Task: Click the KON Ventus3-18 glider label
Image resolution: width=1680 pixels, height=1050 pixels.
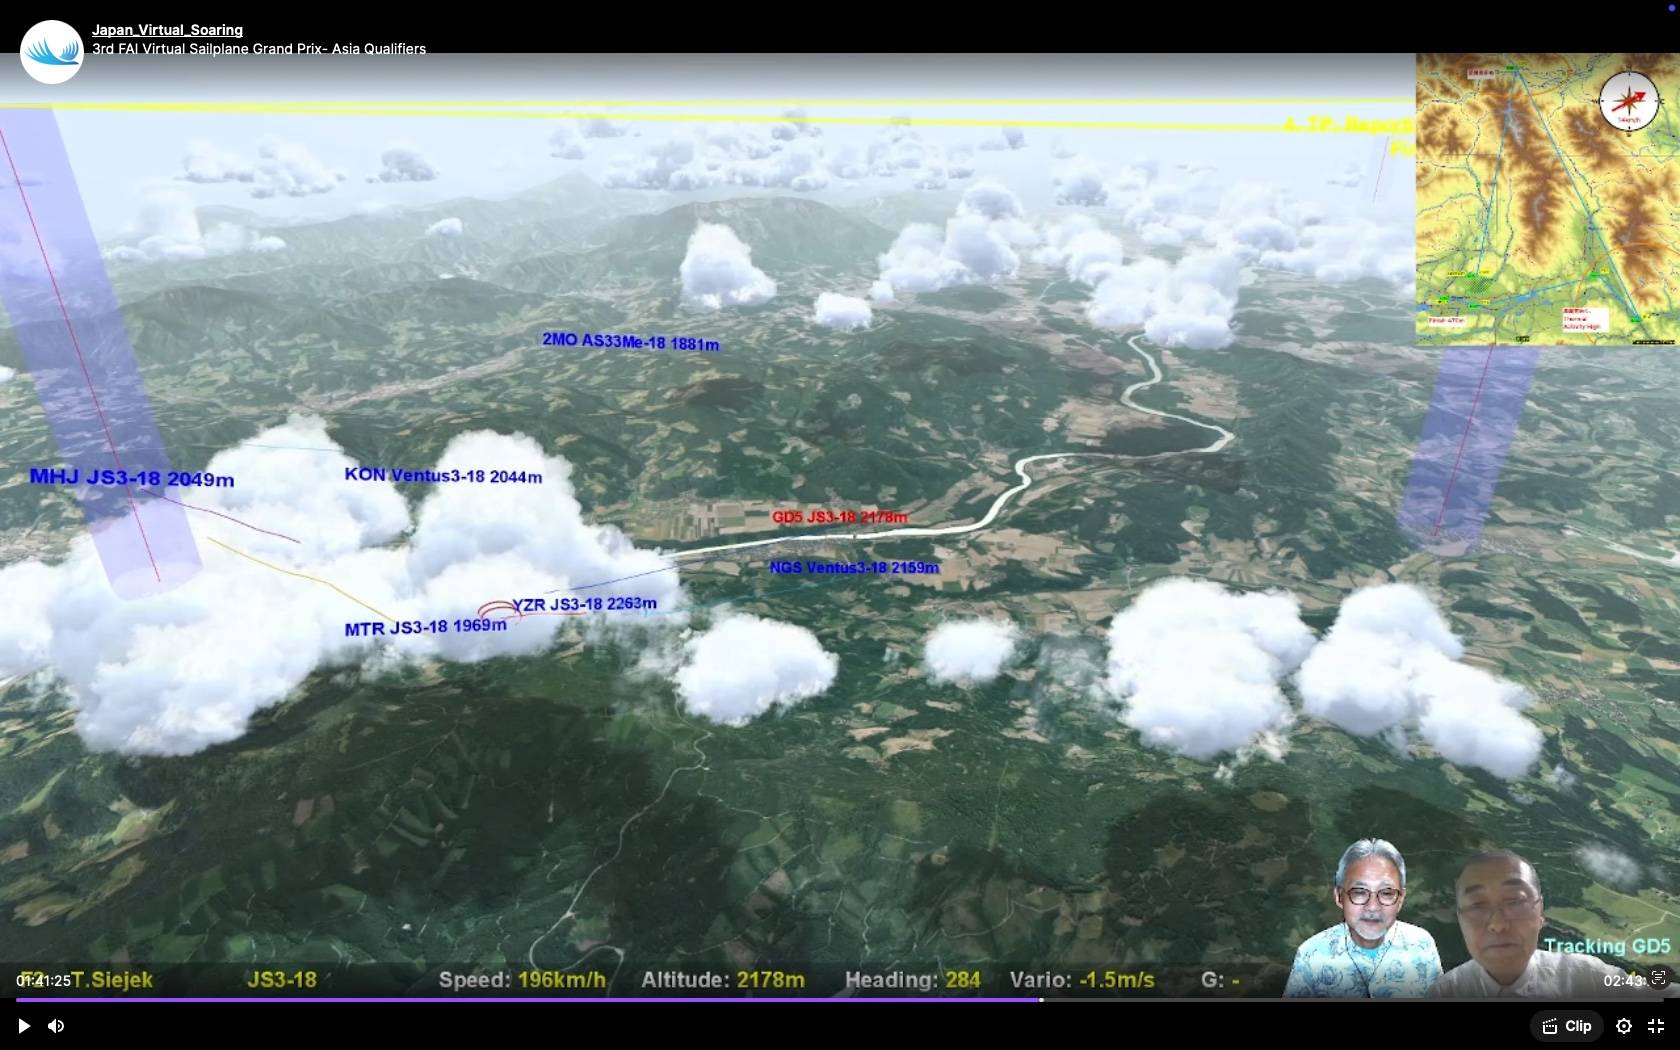Action: pyautogui.click(x=443, y=475)
